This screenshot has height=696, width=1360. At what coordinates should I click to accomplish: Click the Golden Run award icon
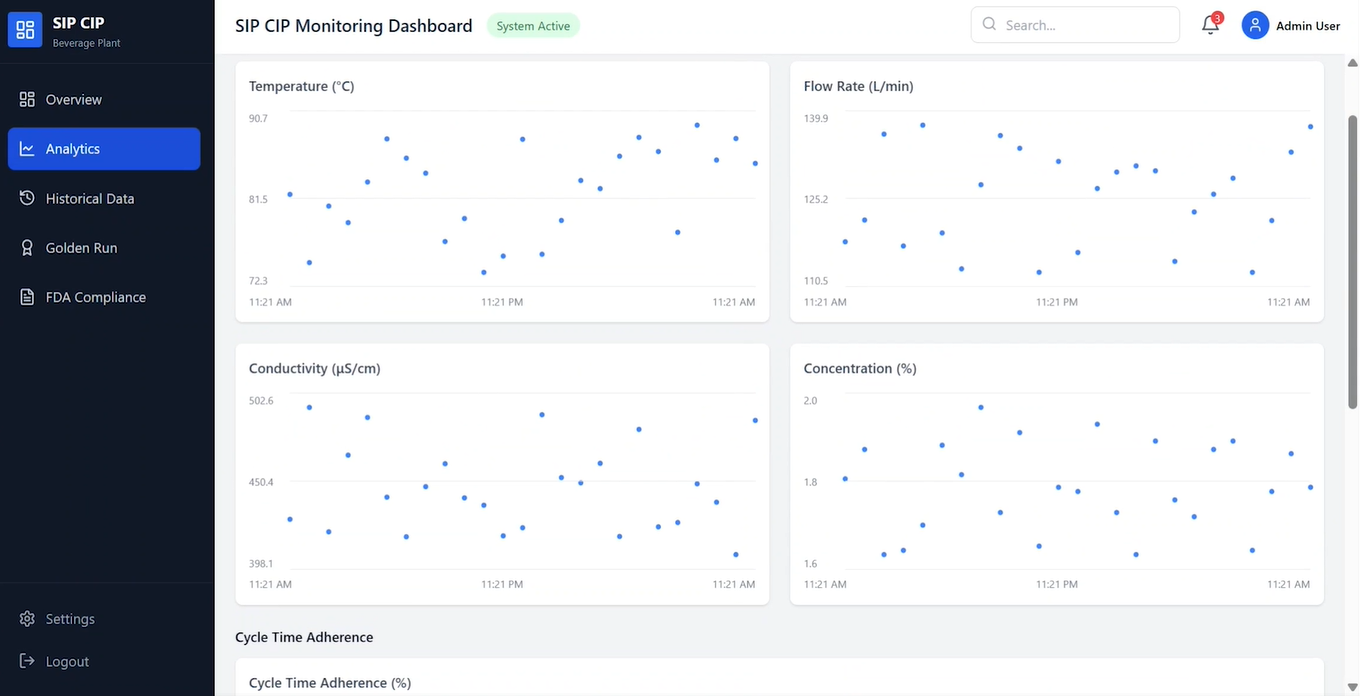tap(26, 247)
